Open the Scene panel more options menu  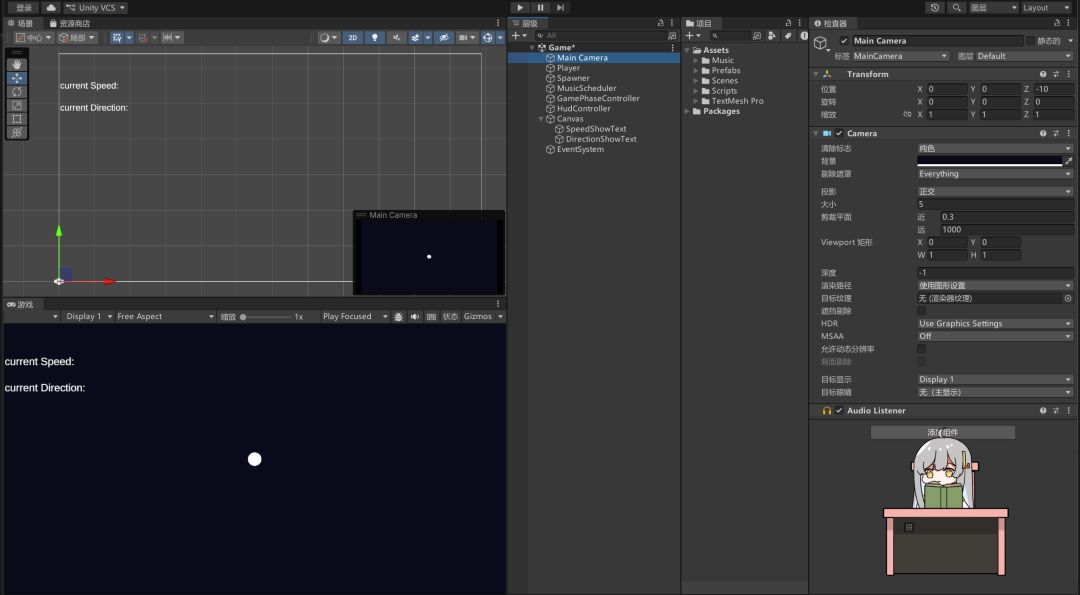pos(498,23)
